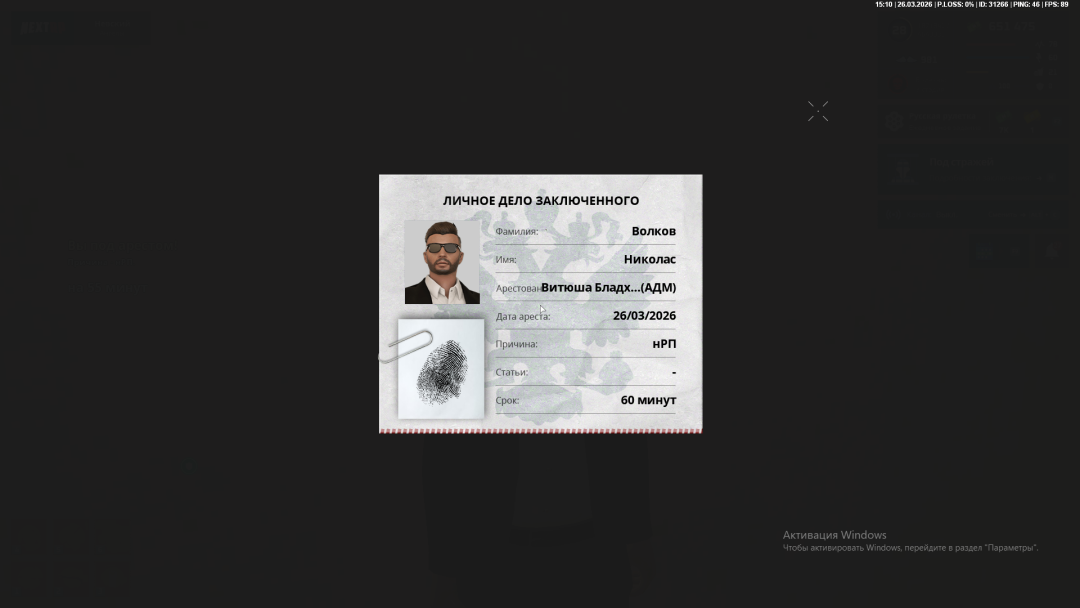1080x608 pixels.
Task: Click the paperclip on the fingerprint sheet
Action: point(406,345)
